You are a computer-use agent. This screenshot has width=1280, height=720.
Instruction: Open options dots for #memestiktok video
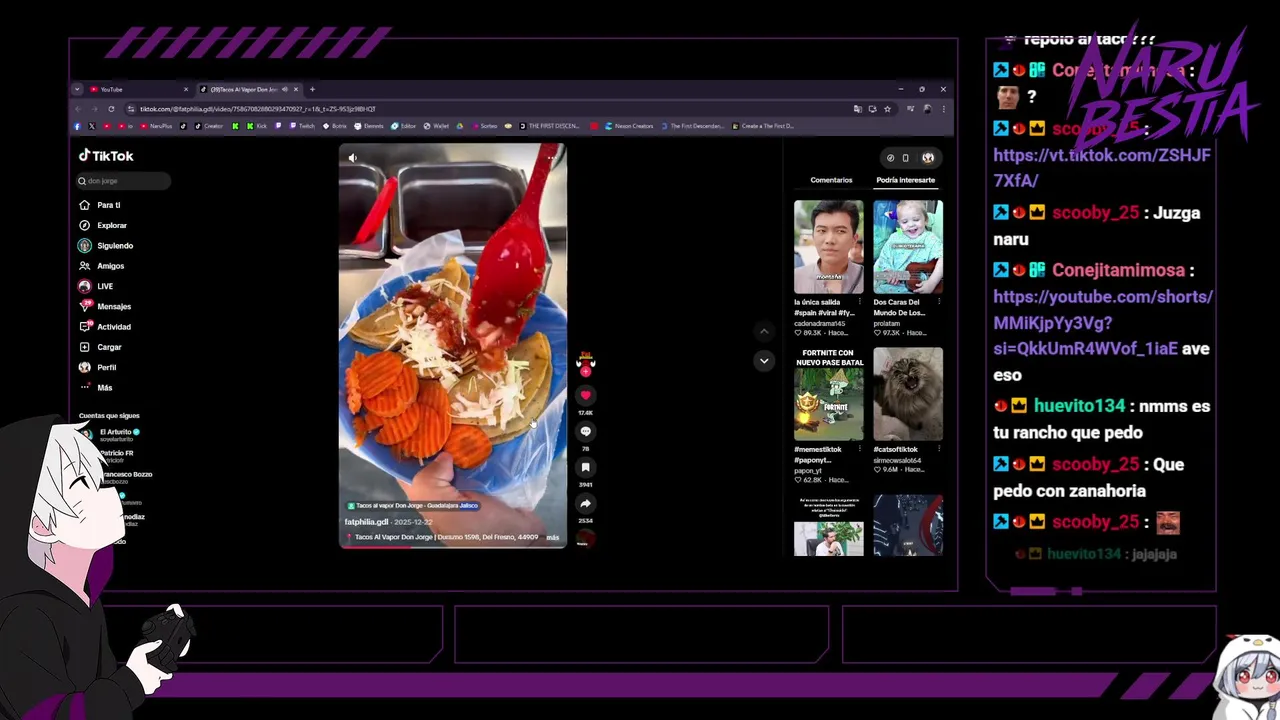(860, 449)
